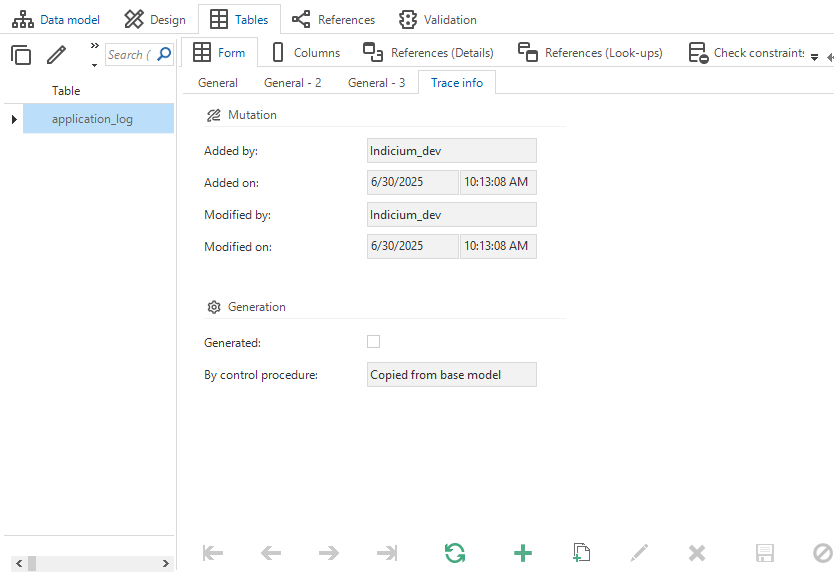Click the green refresh icon
Viewport: 834px width, 575px height.
(x=455, y=553)
